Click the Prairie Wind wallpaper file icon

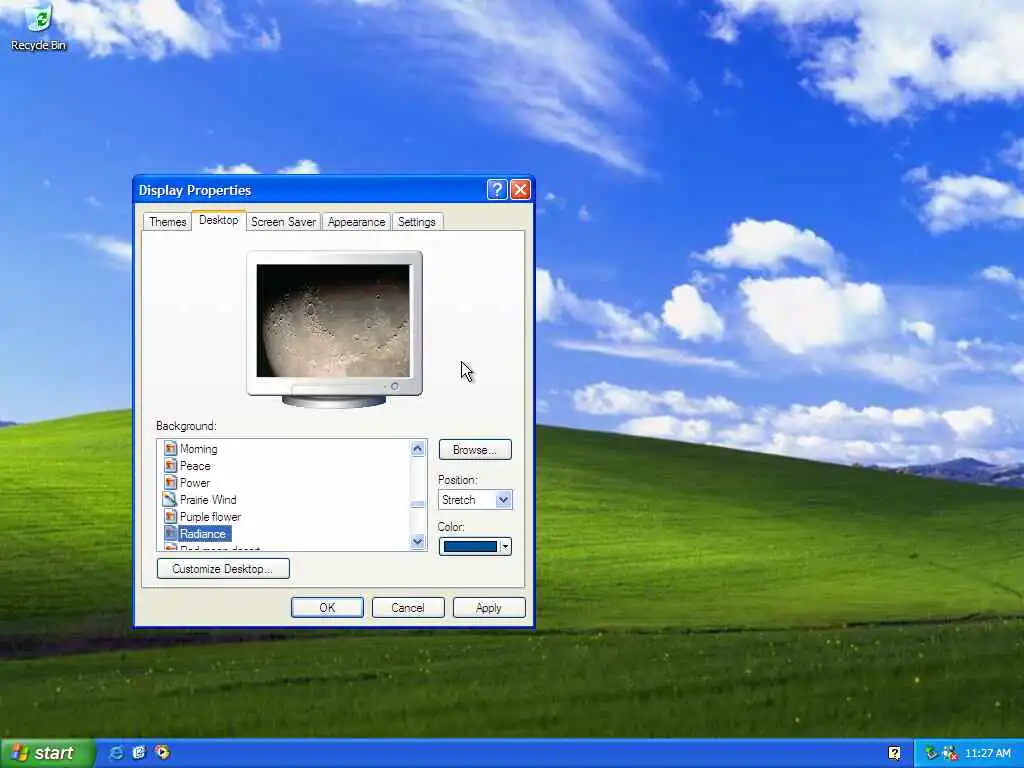(x=170, y=499)
